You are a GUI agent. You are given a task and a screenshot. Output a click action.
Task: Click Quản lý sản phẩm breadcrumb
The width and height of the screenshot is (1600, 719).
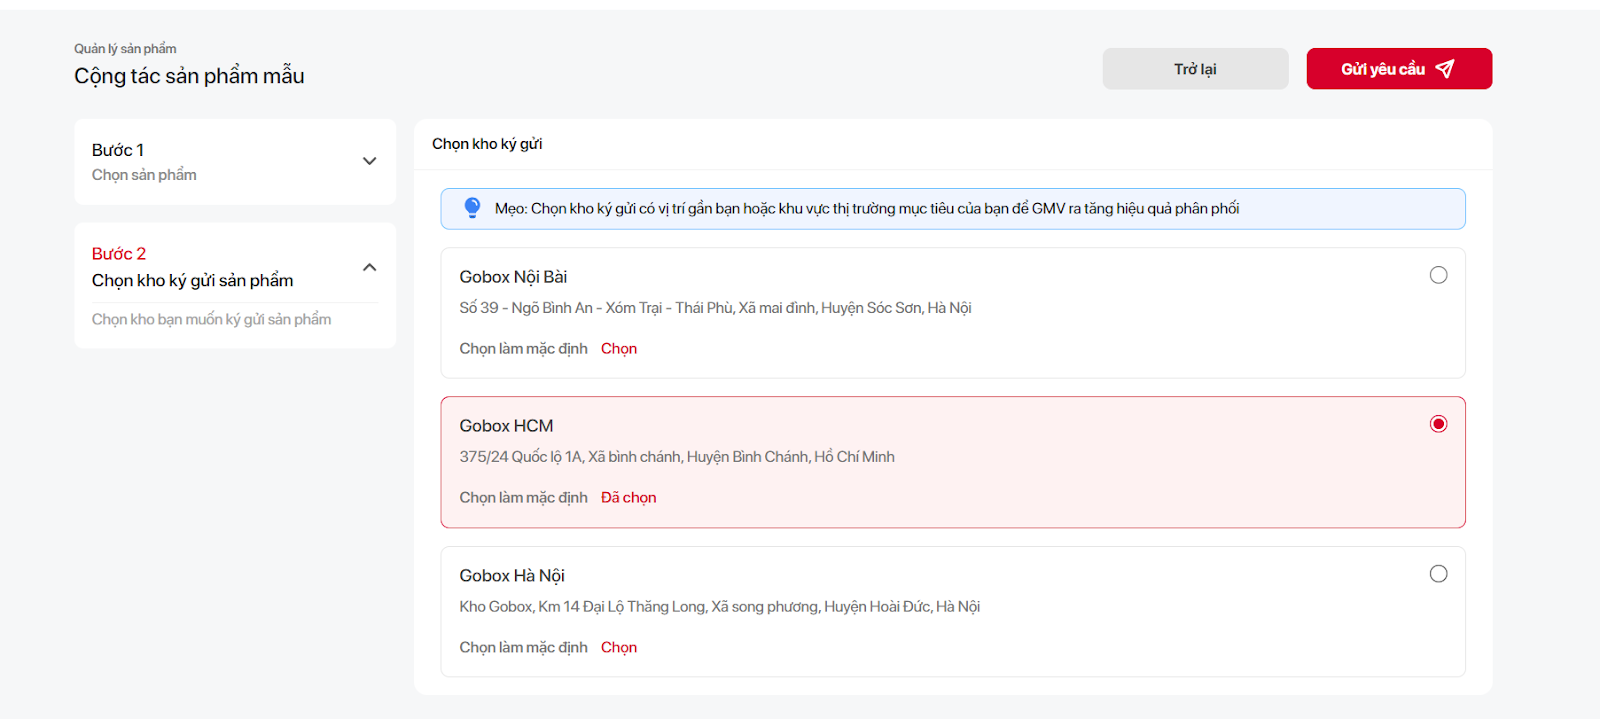(x=125, y=49)
